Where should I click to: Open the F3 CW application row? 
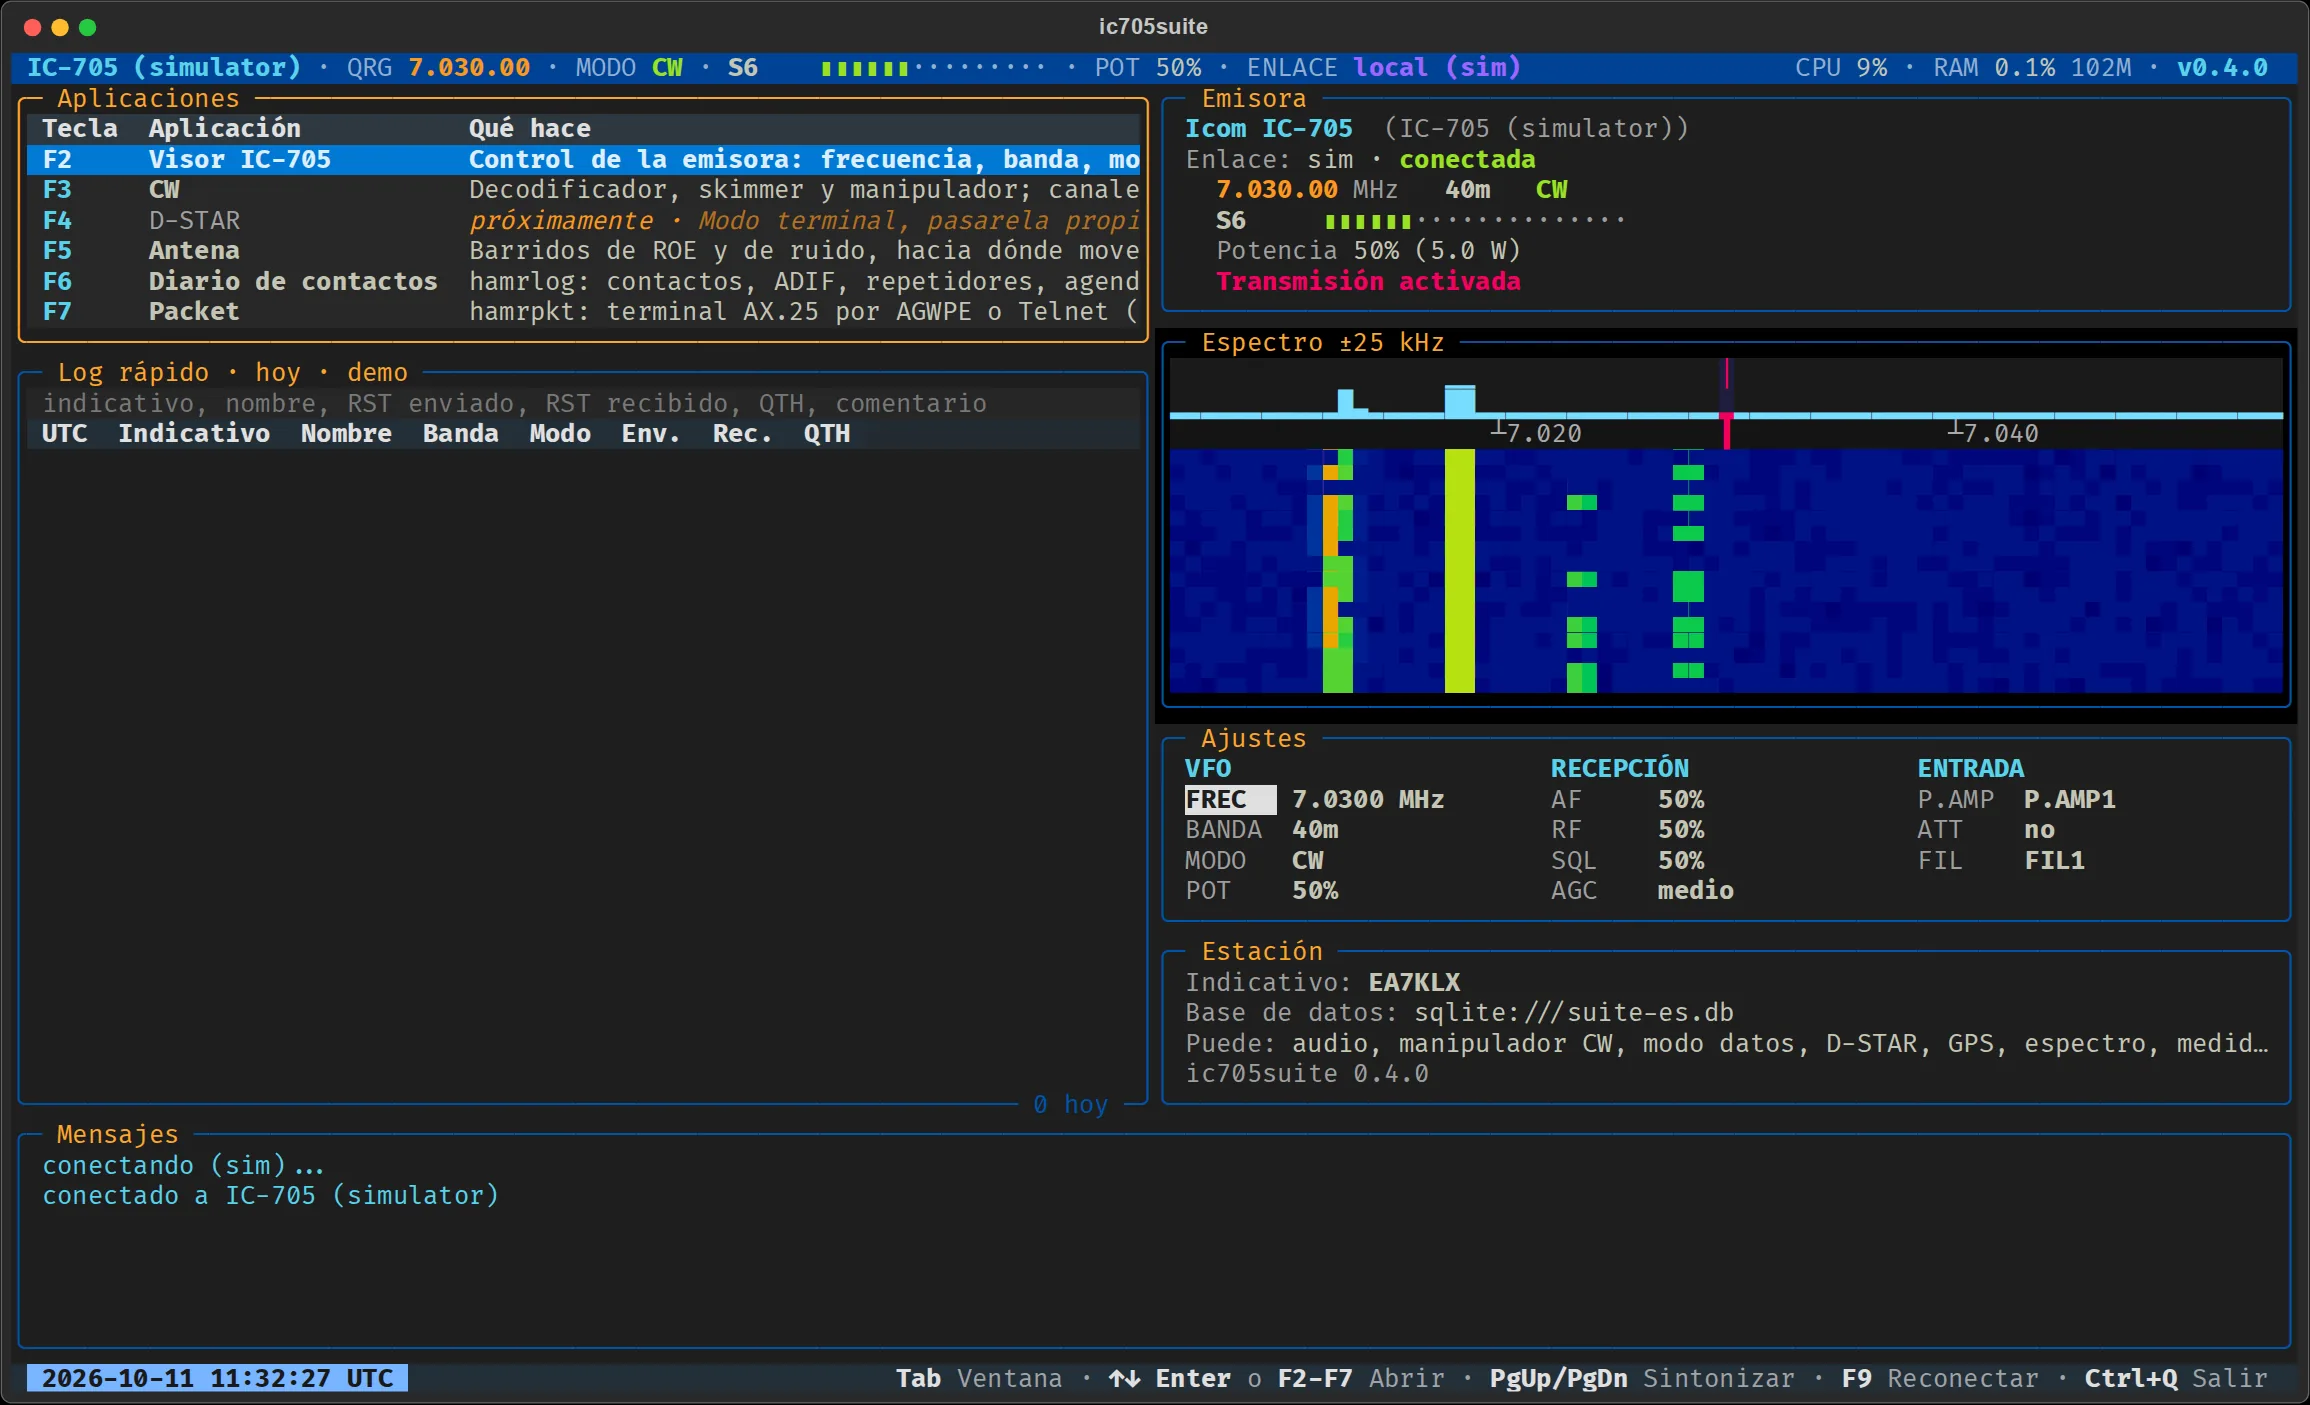(x=584, y=189)
